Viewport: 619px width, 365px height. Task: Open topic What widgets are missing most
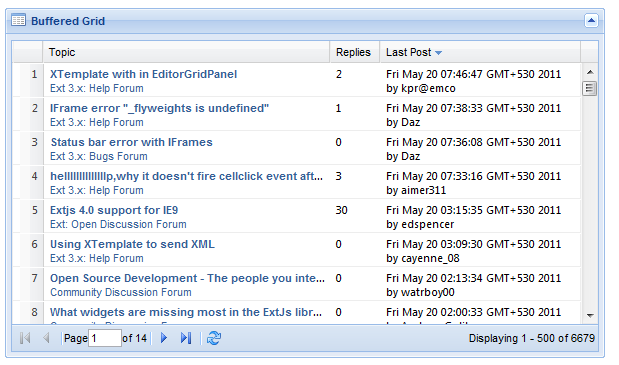click(x=186, y=312)
